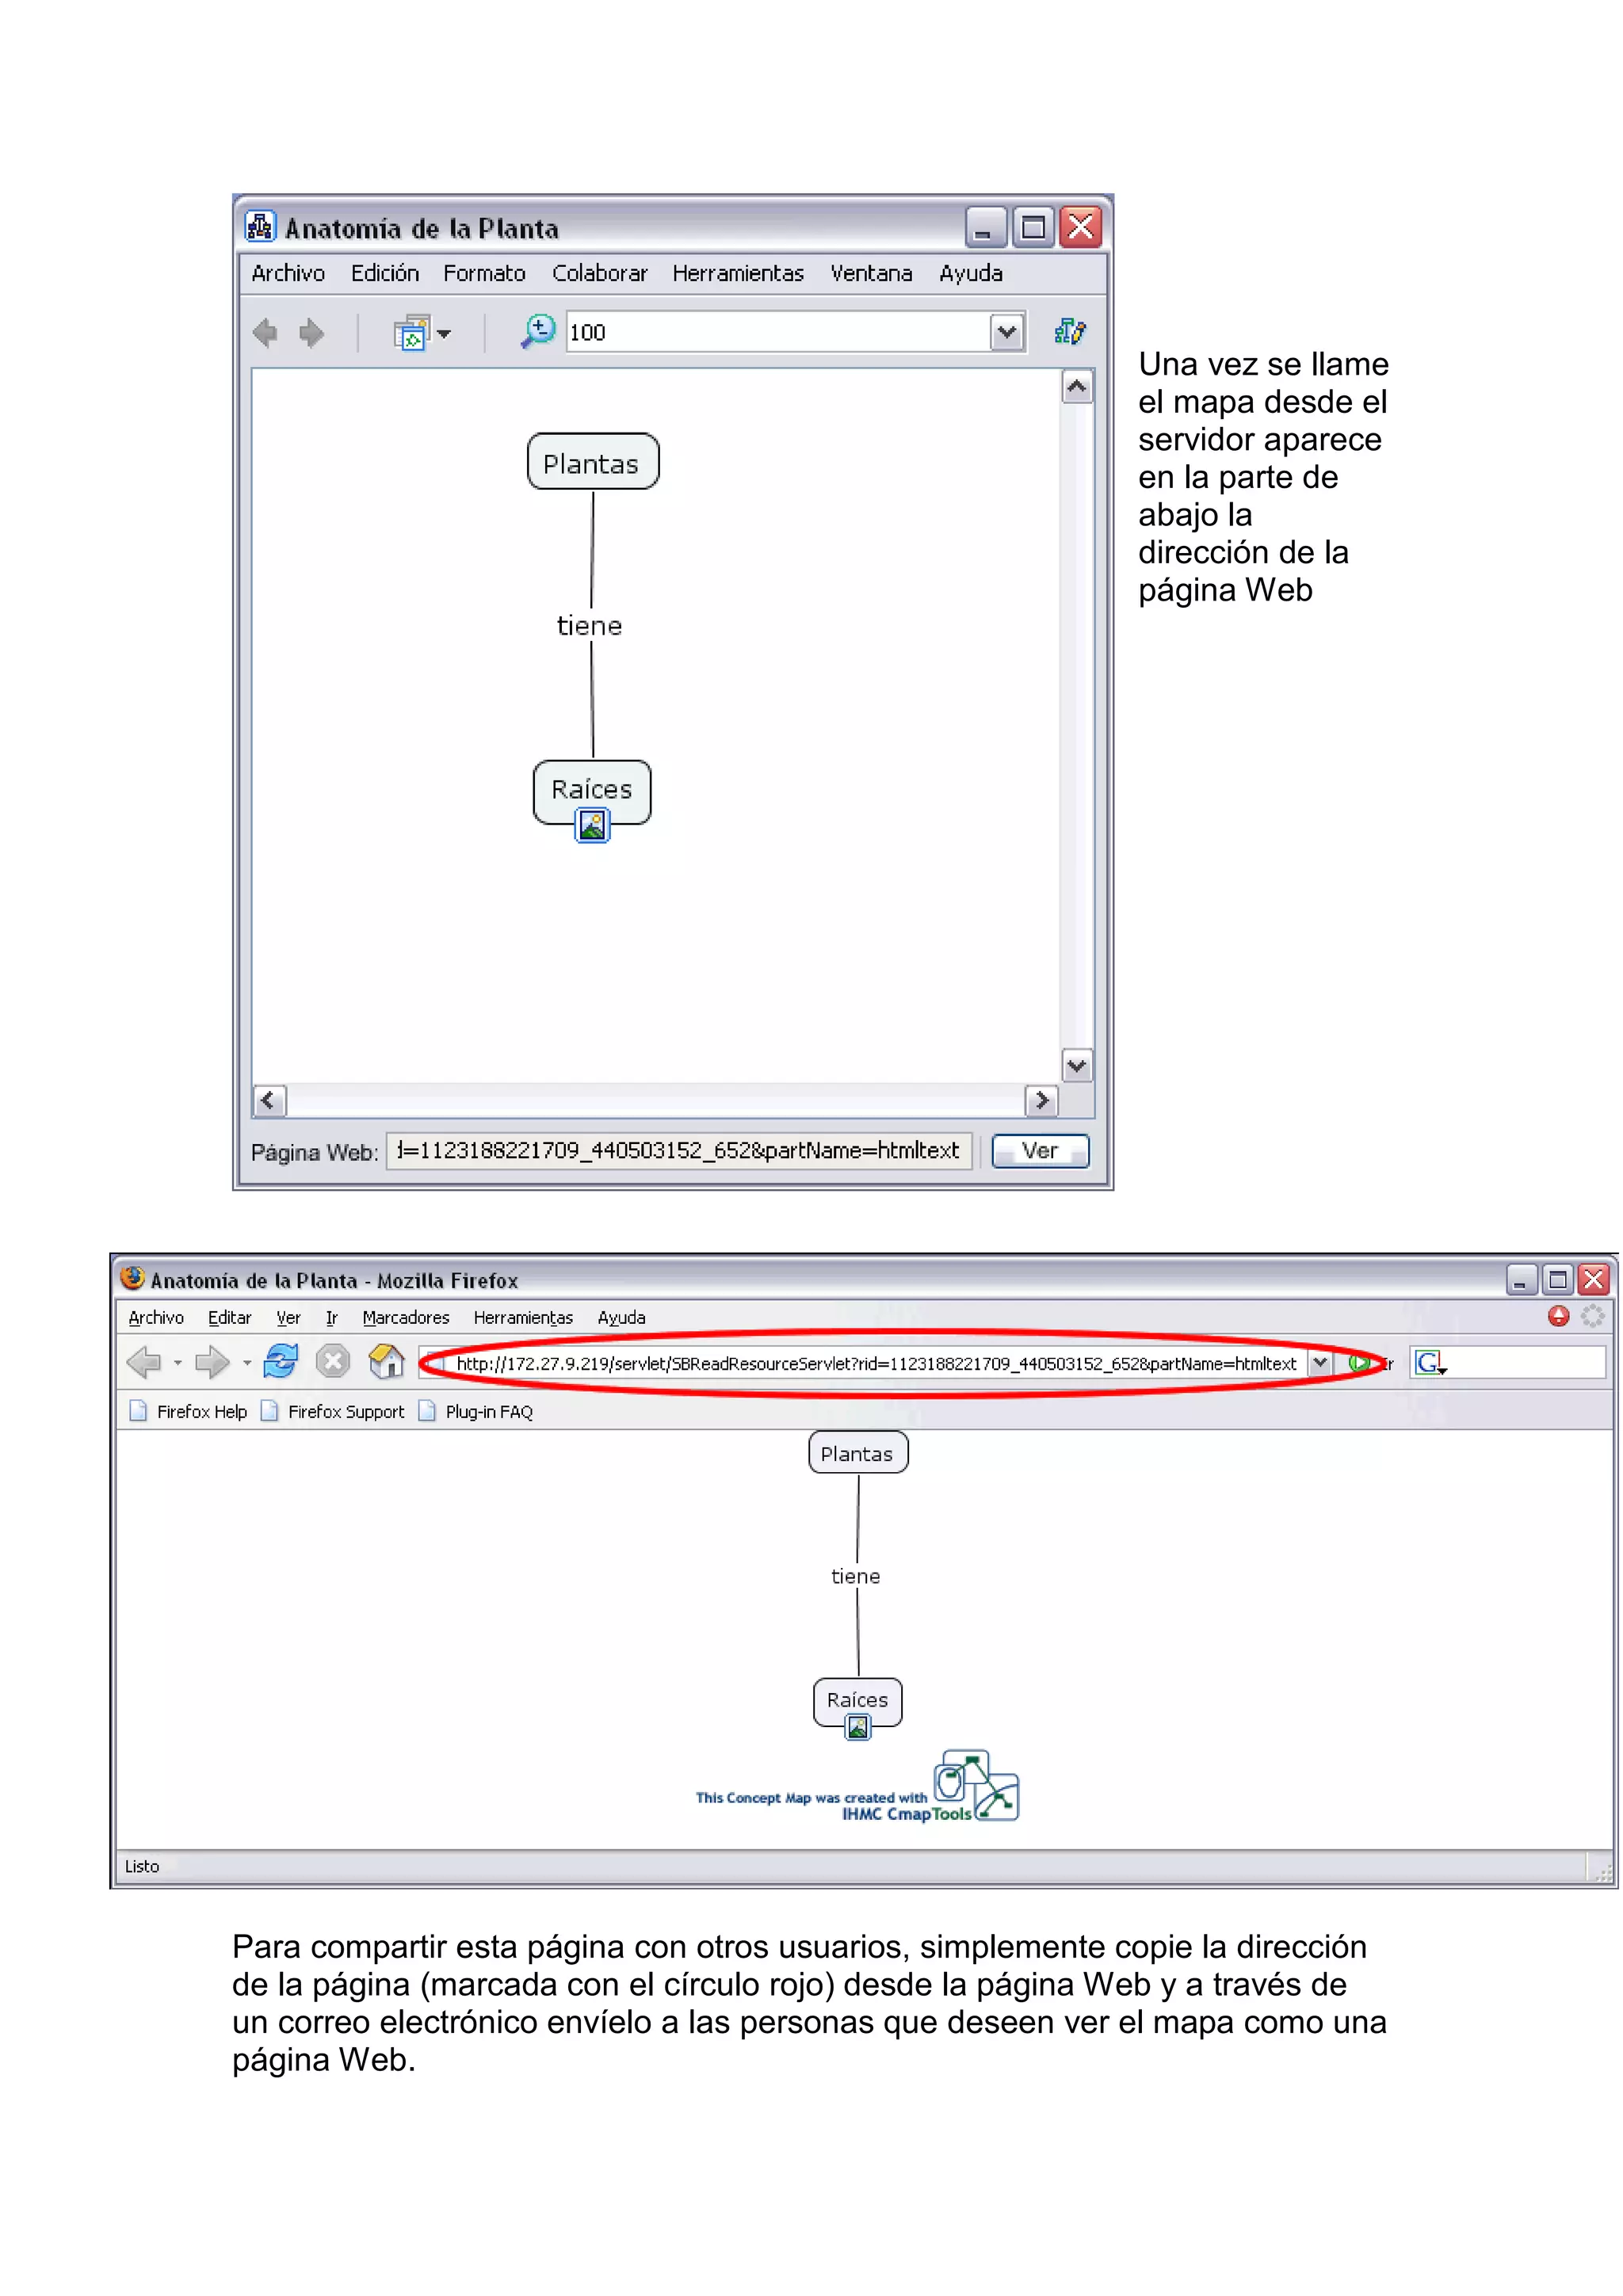
Task: Open the Colaborar menu
Action: 599,273
